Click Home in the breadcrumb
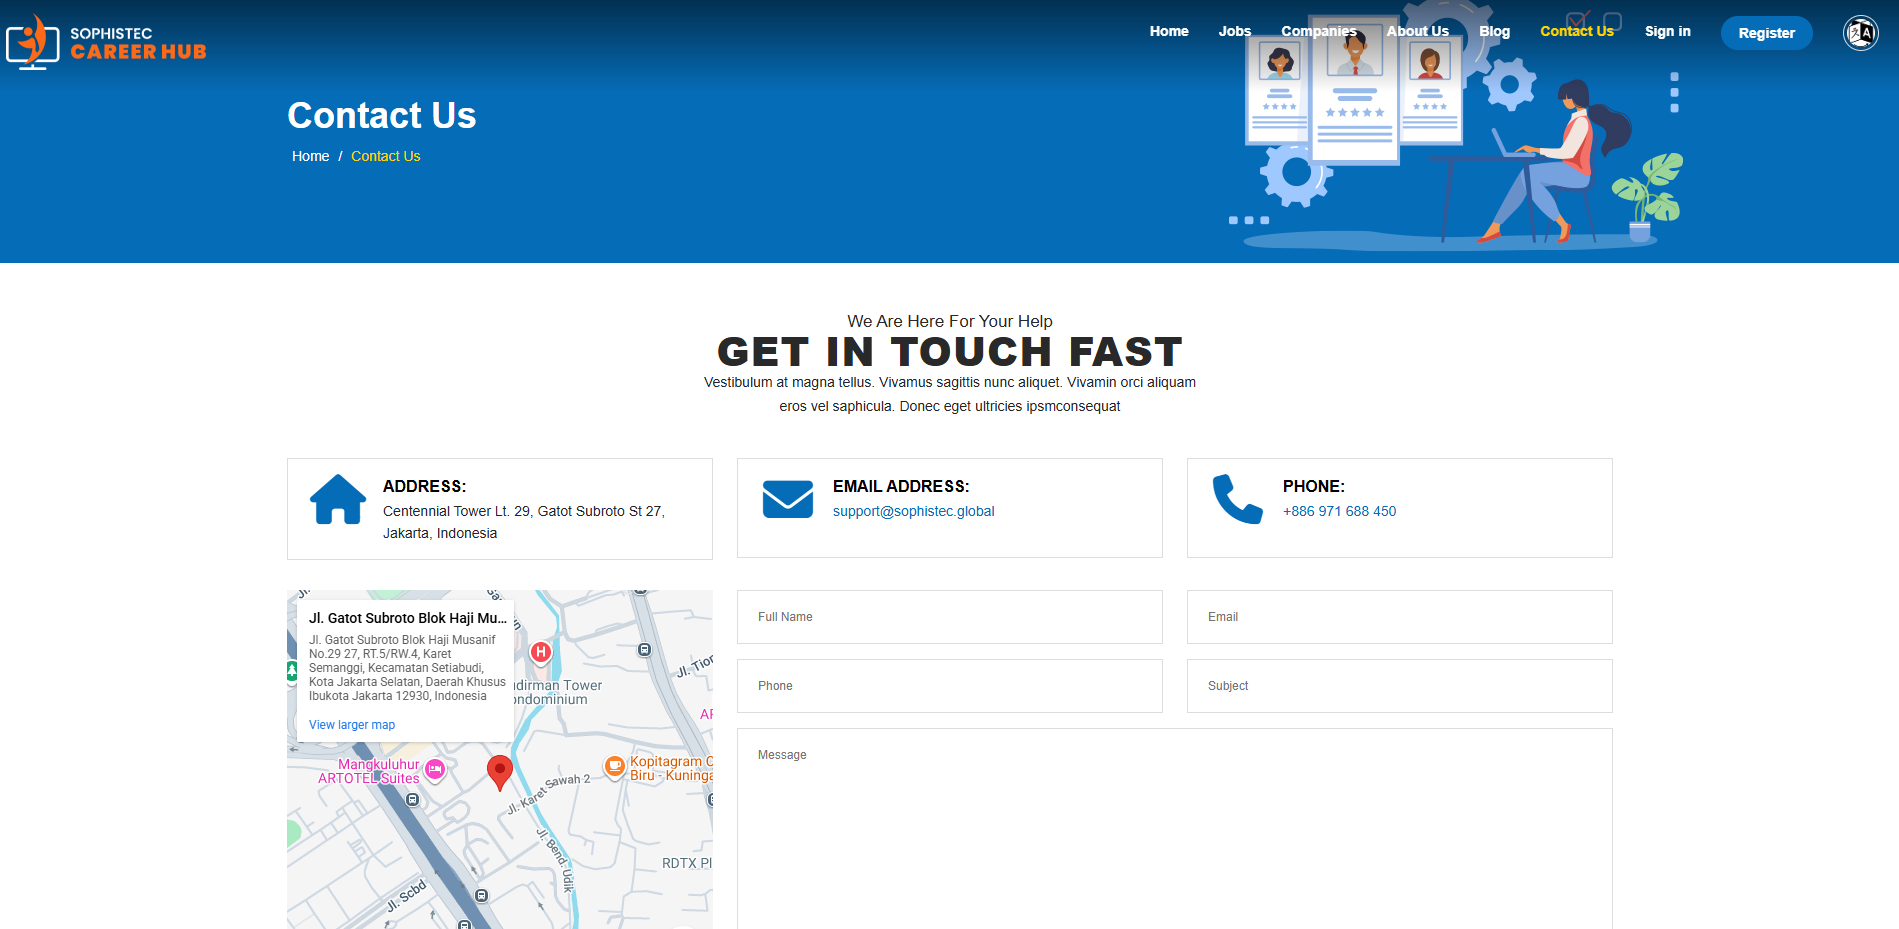This screenshot has height=929, width=1899. click(310, 156)
